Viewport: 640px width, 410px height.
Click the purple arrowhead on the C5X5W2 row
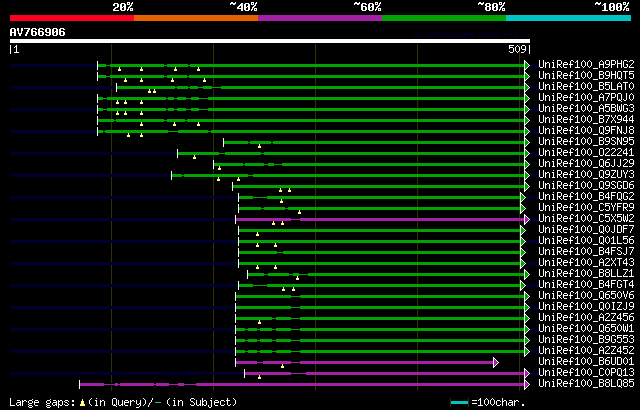(x=527, y=219)
